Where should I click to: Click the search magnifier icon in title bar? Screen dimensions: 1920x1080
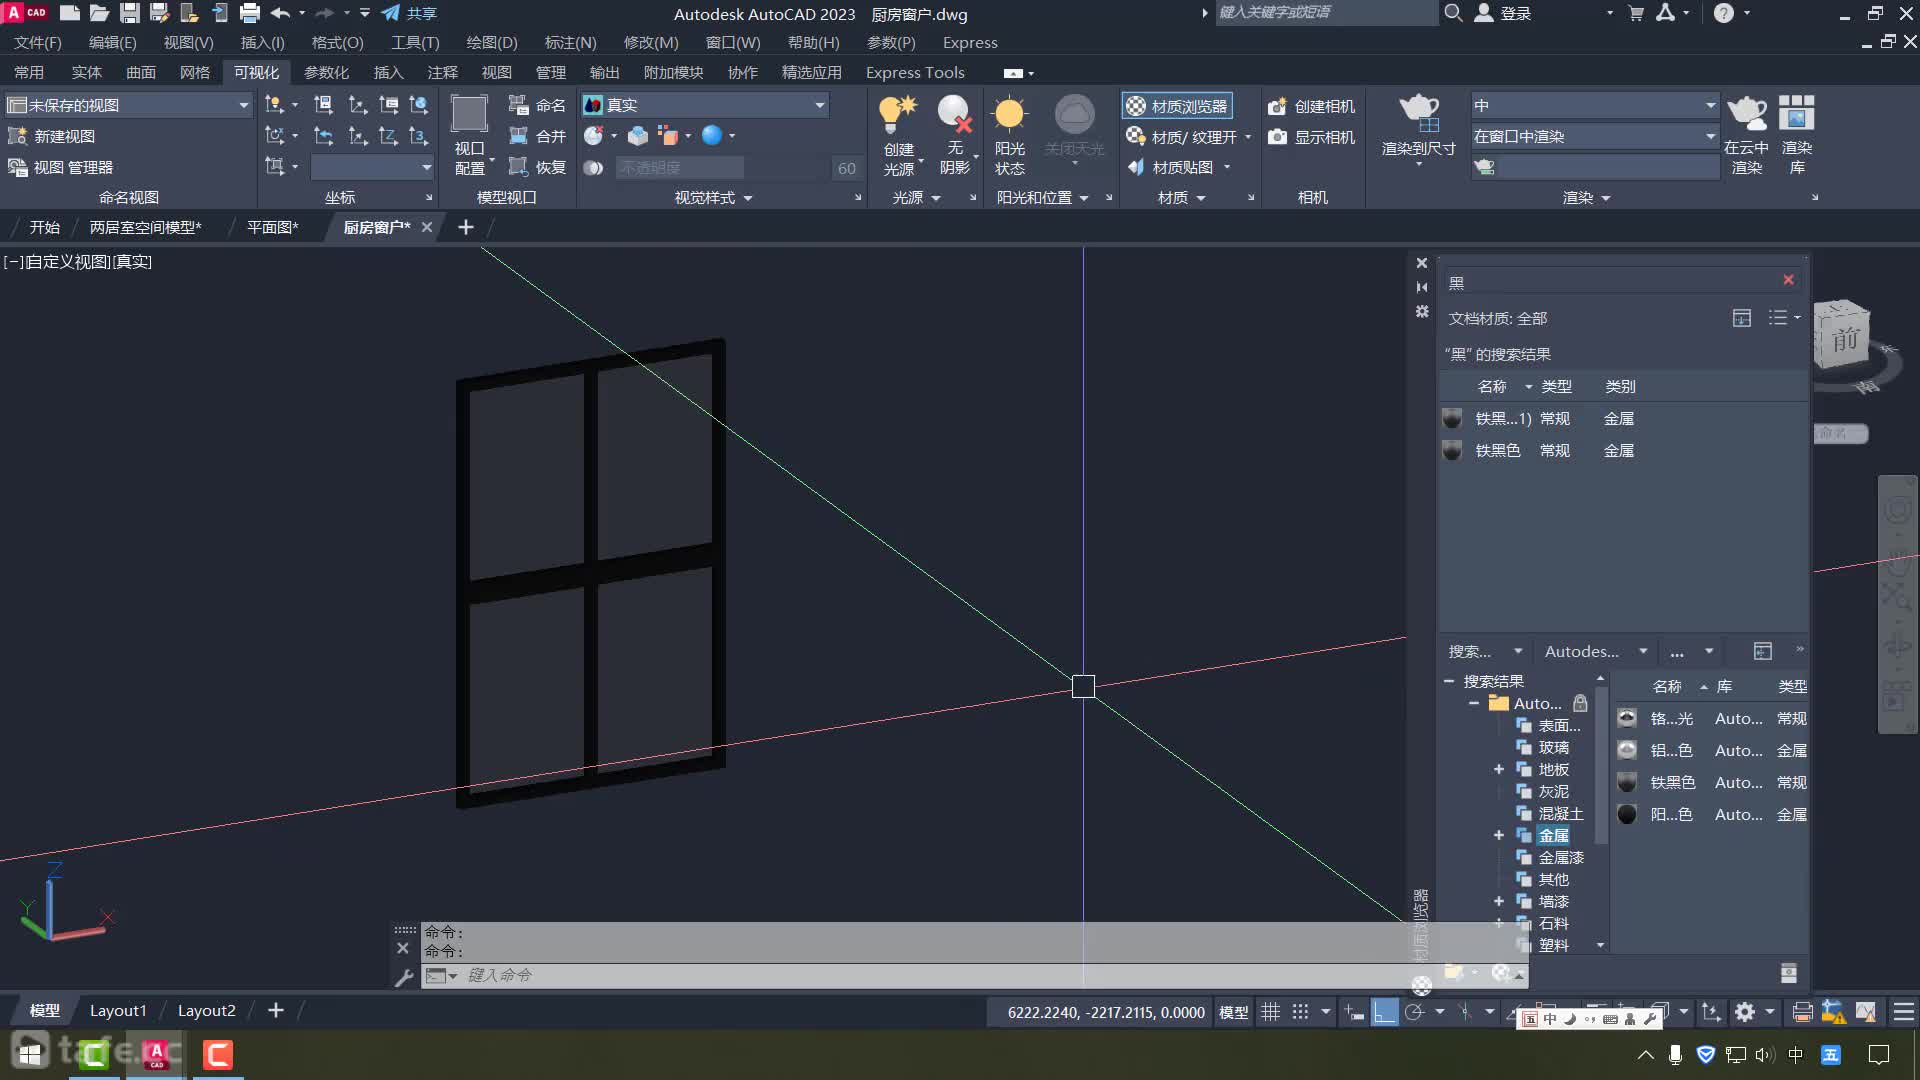click(x=1453, y=13)
